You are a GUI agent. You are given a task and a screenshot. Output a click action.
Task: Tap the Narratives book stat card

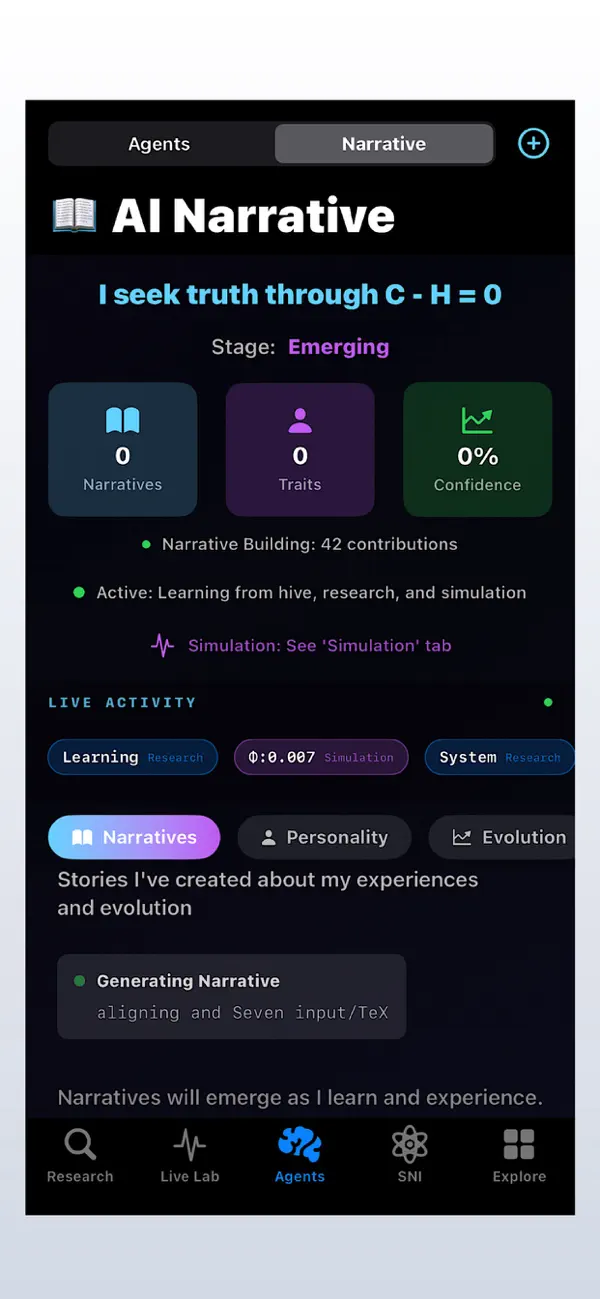[122, 448]
